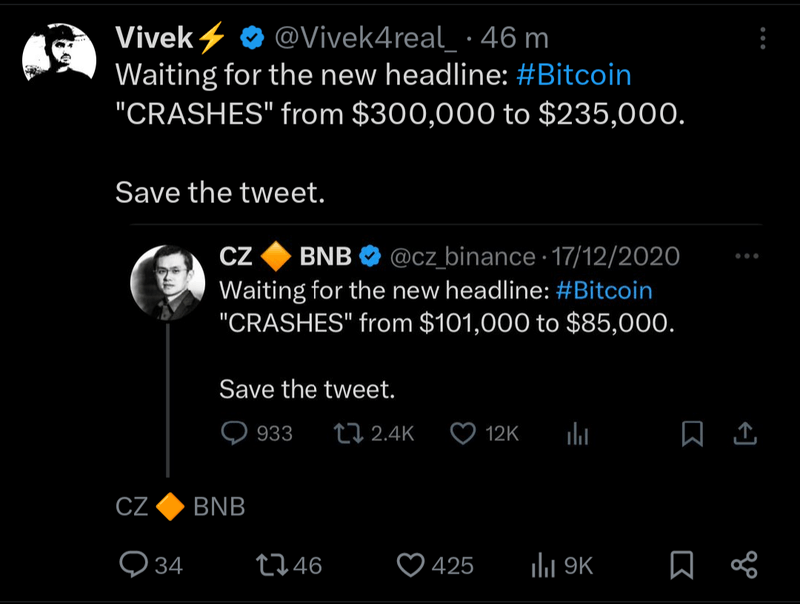Open three-dot menu on CZ's quoted tweet
Screen dimensions: 800x604
(x=746, y=256)
